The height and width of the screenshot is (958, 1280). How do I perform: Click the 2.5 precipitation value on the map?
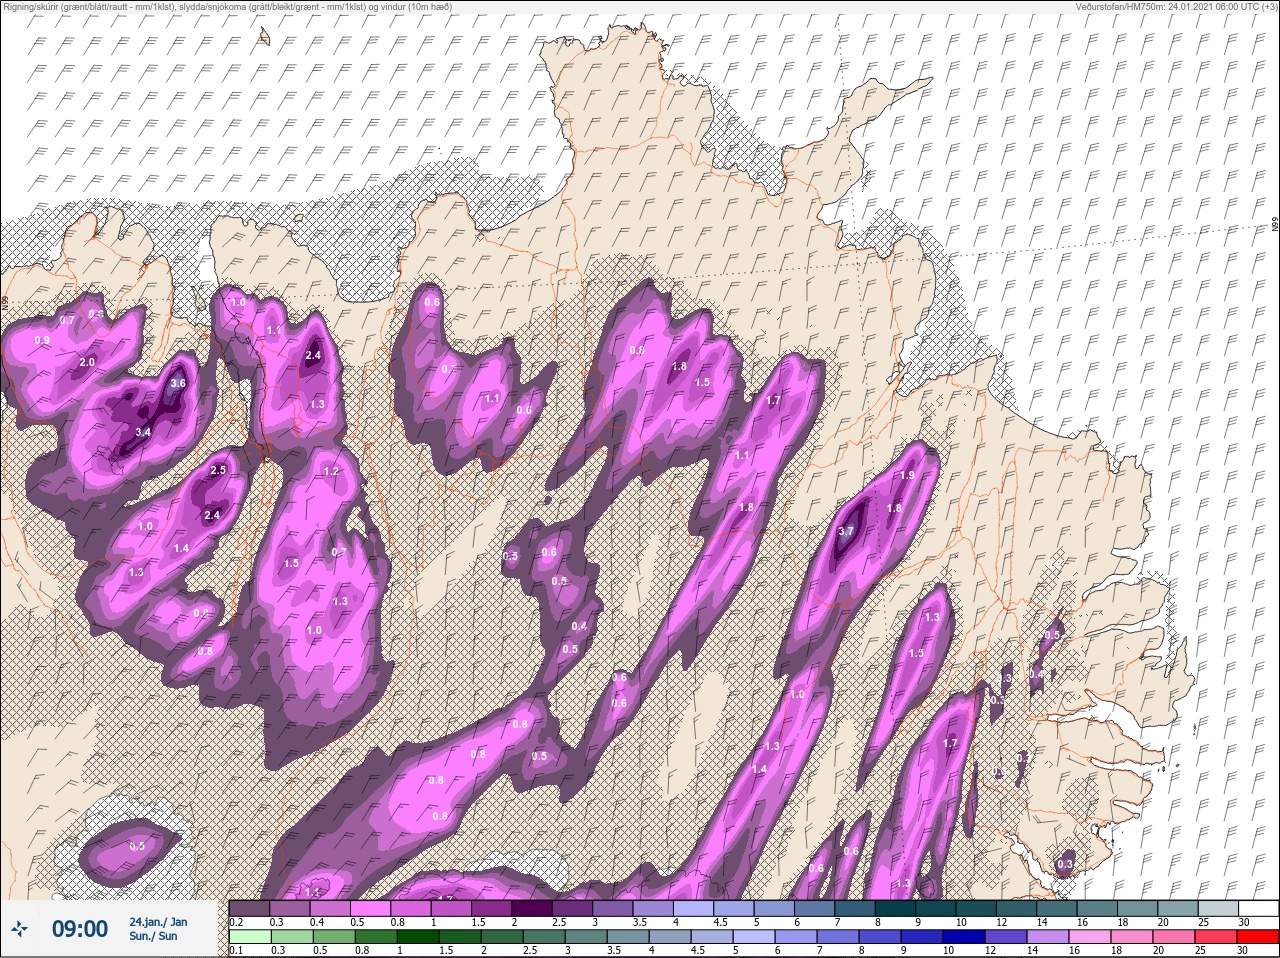(x=218, y=470)
